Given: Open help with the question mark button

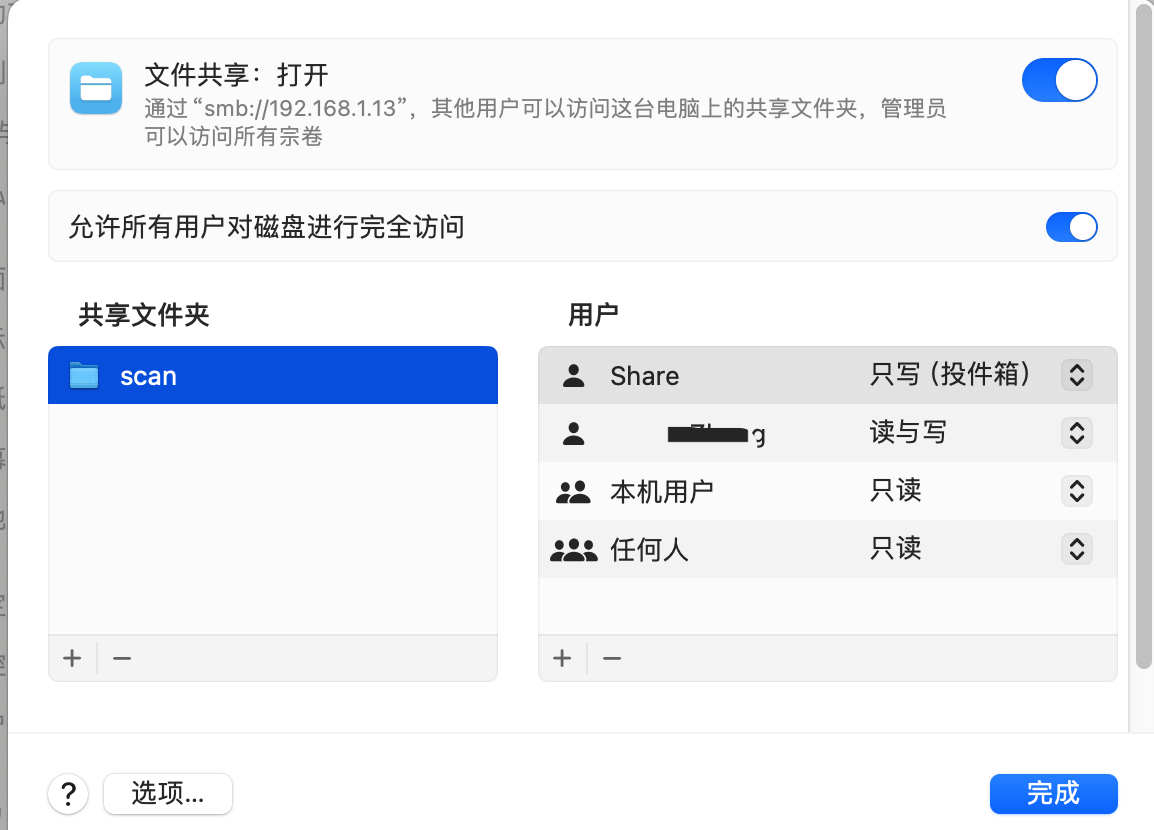Looking at the screenshot, I should click(x=68, y=794).
